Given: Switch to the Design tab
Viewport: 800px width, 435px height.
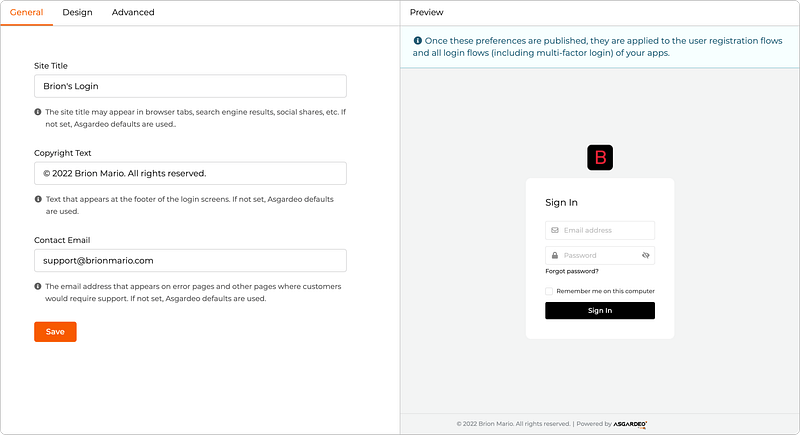Looking at the screenshot, I should click(78, 12).
